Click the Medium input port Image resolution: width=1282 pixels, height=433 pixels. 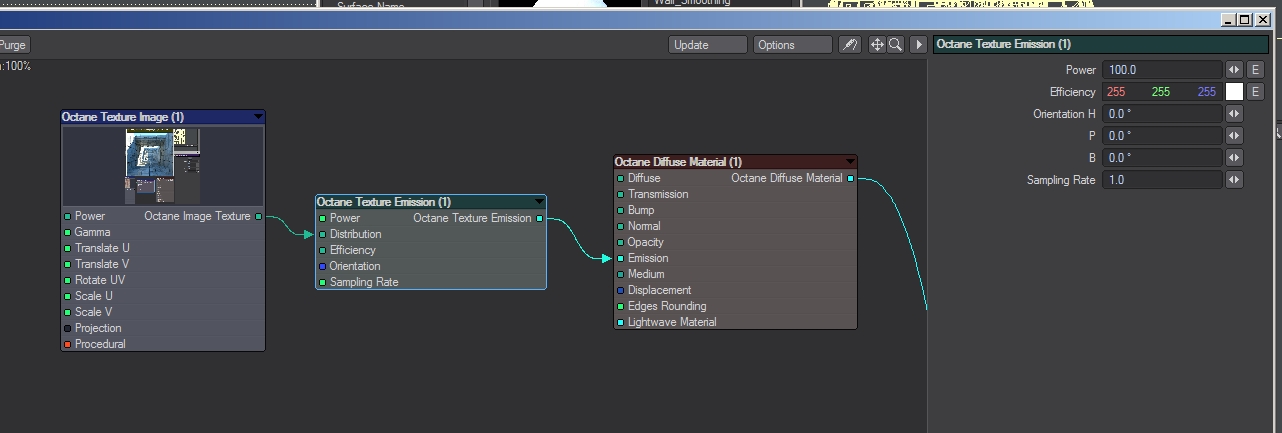(x=621, y=274)
